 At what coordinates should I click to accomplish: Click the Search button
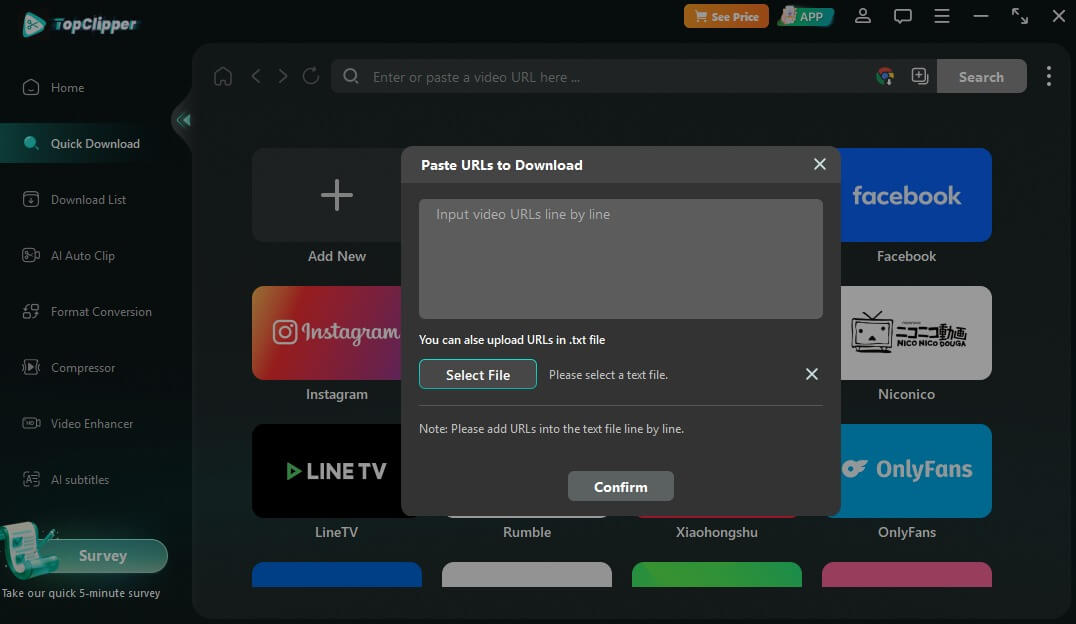[981, 76]
